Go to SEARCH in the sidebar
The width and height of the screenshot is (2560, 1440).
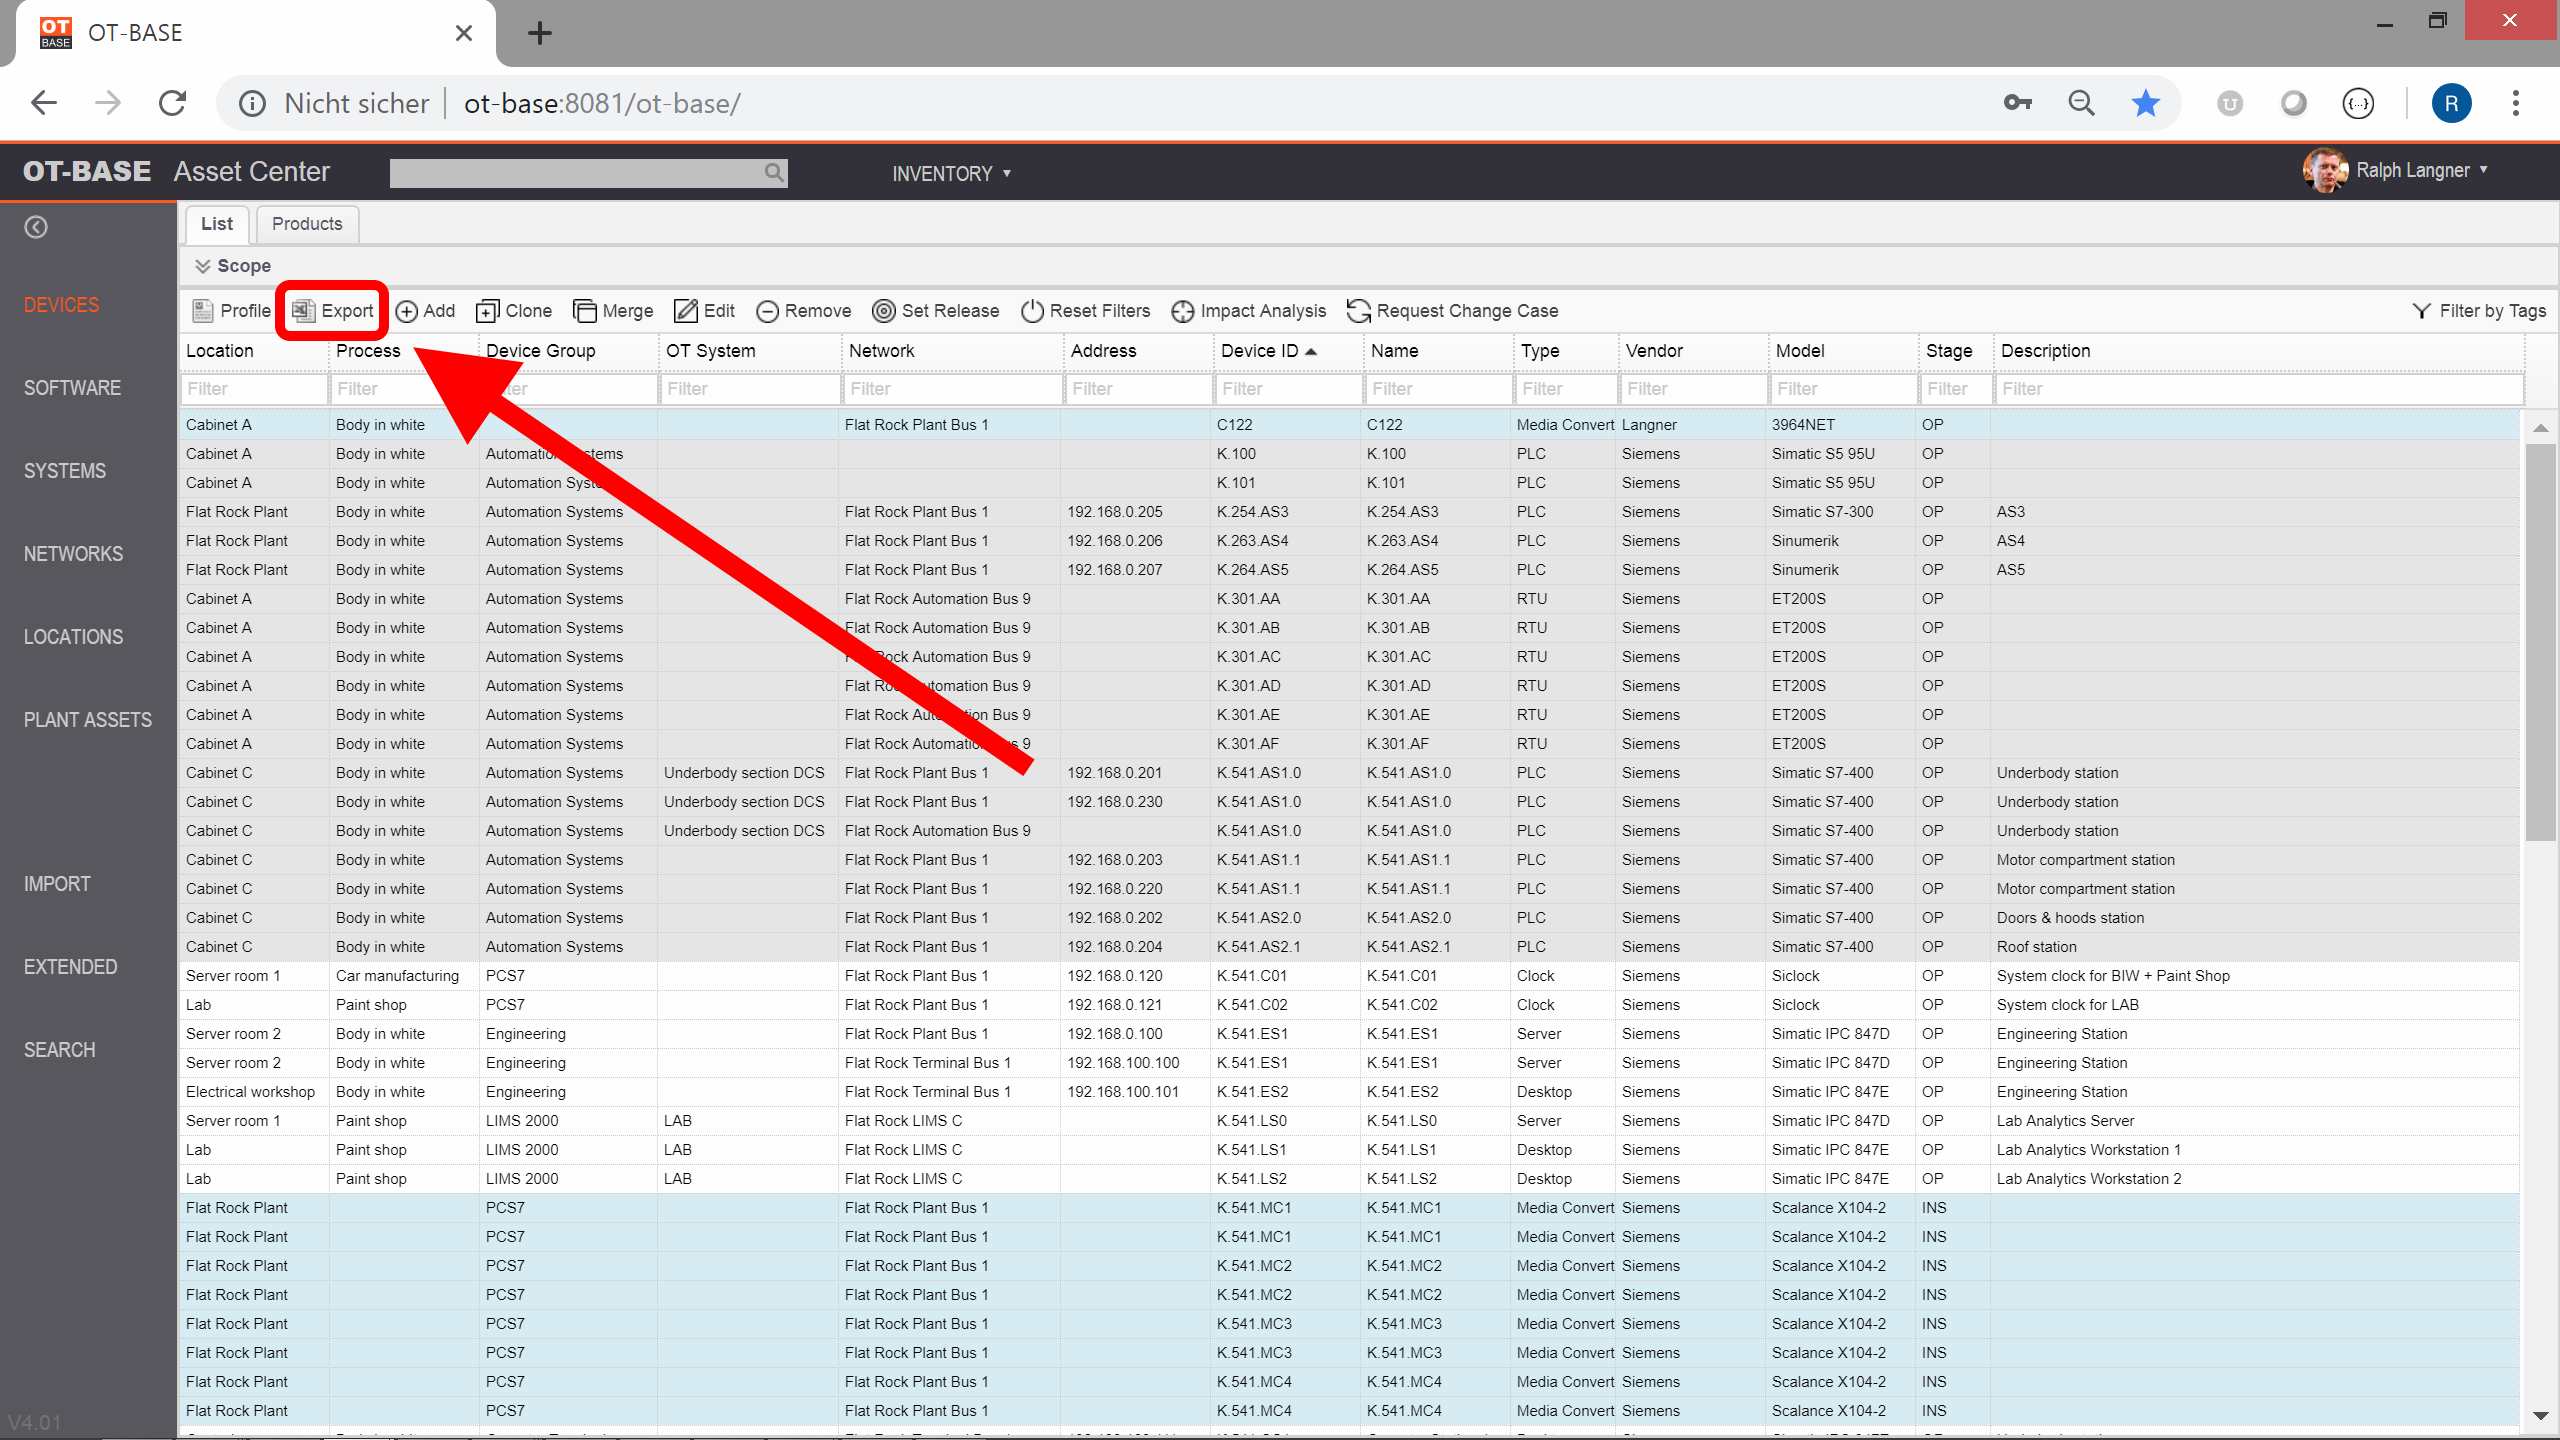pyautogui.click(x=59, y=1050)
